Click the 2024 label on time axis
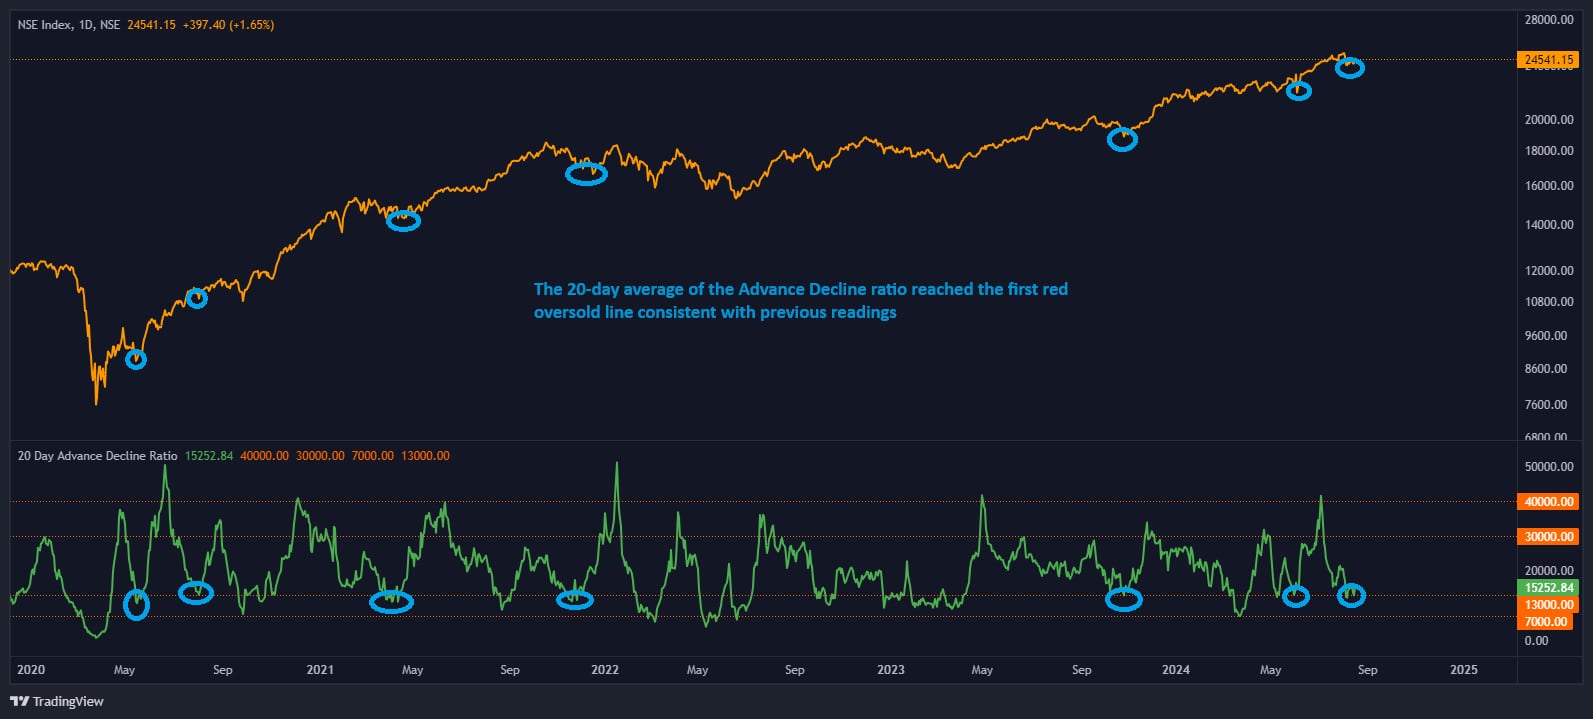1593x719 pixels. point(1176,670)
